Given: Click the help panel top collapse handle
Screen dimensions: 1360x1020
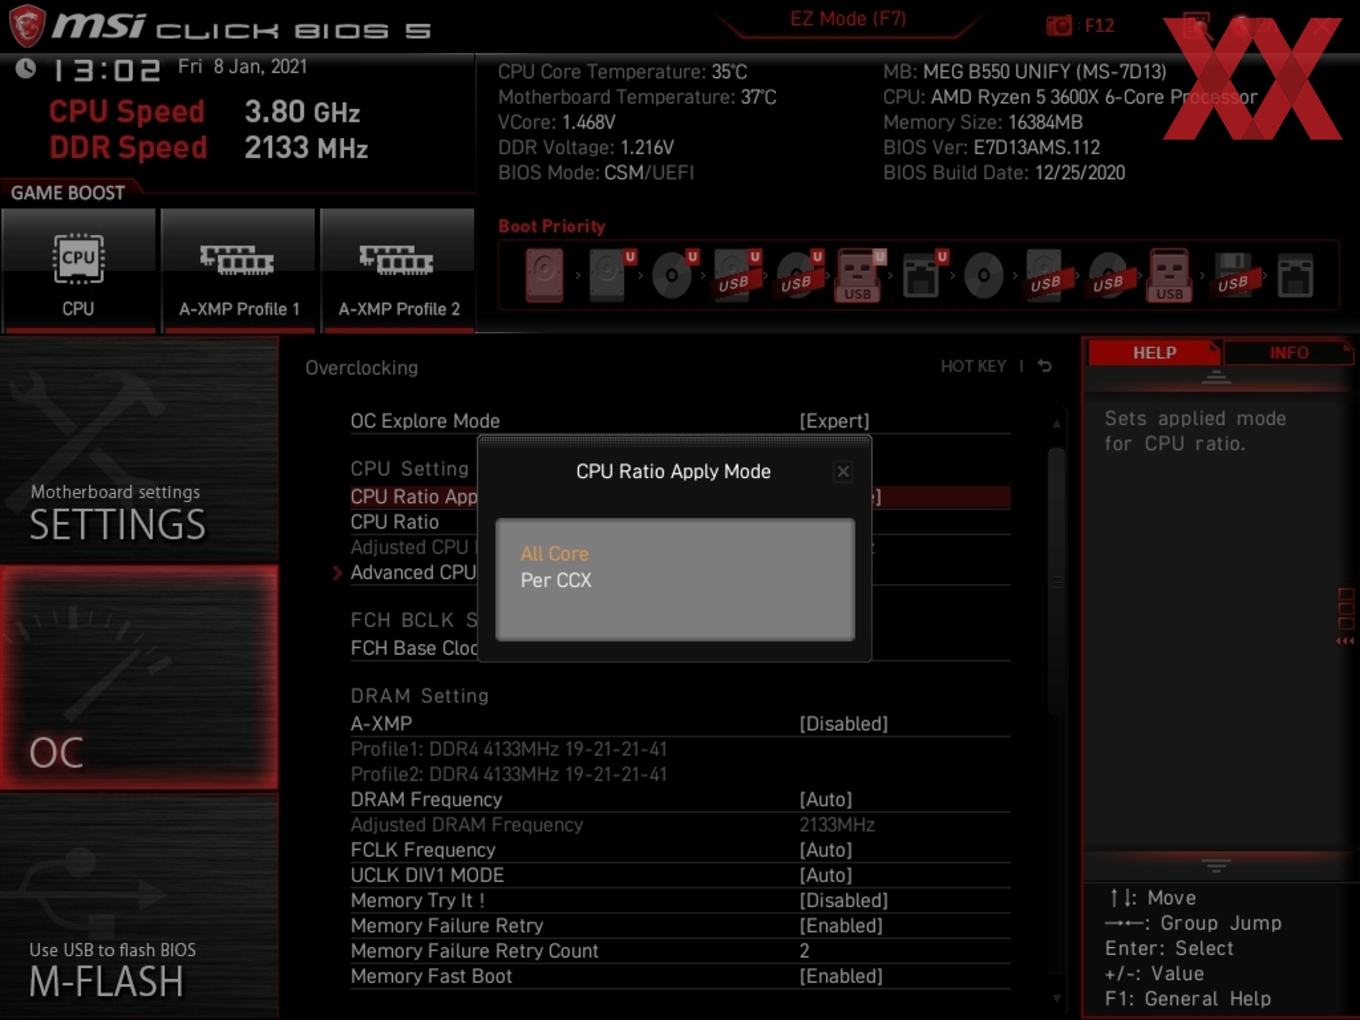Looking at the screenshot, I should 1216,377.
